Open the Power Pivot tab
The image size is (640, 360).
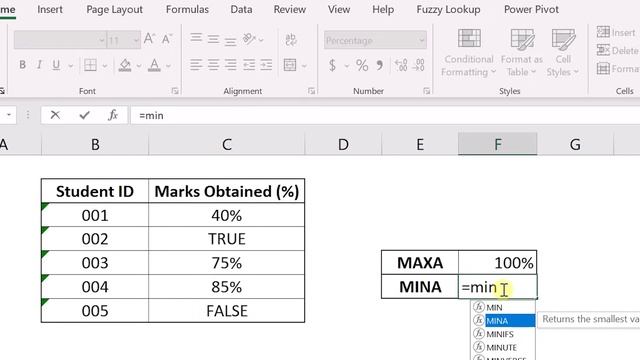click(531, 9)
